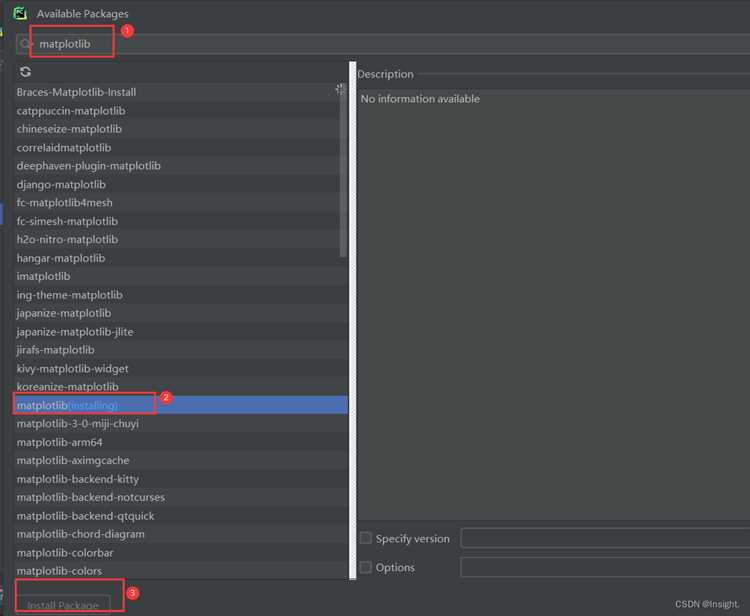Click the Options input field
The image size is (750, 616).
point(605,567)
